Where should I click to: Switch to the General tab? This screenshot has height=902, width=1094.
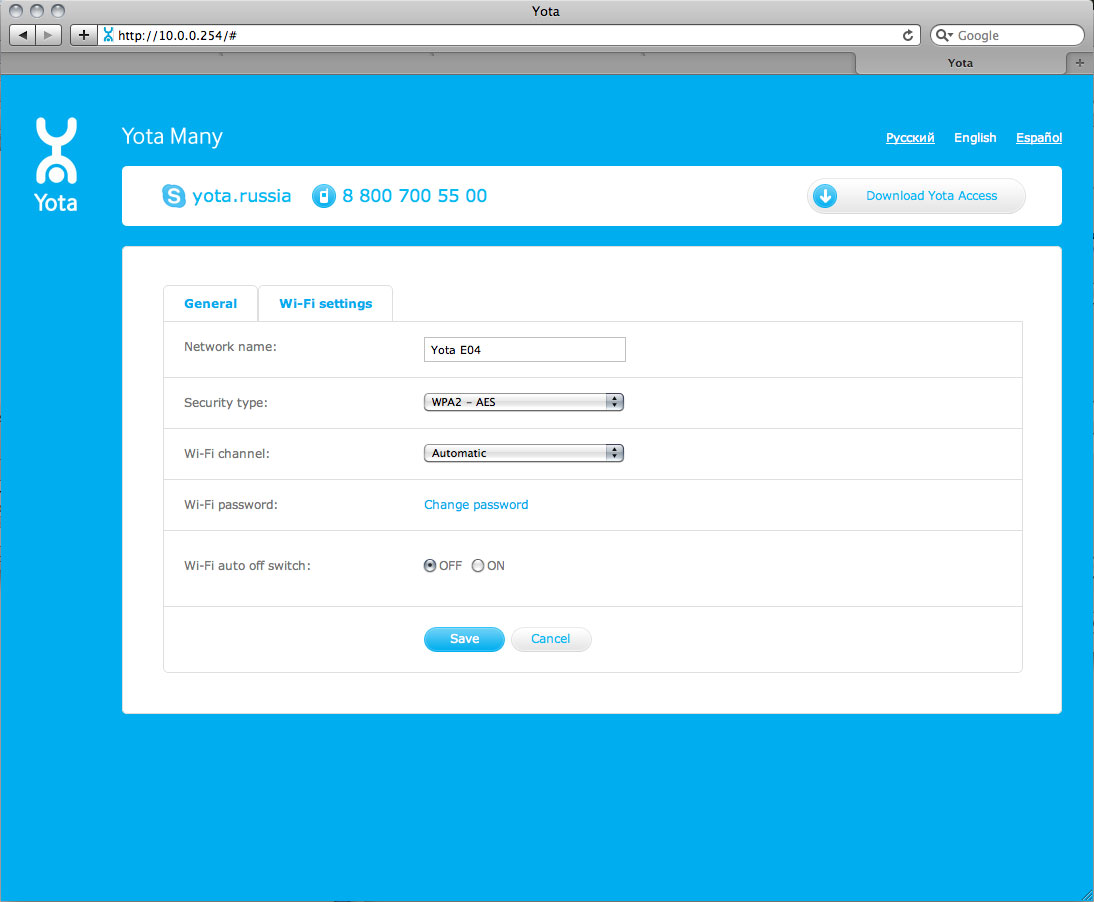pos(211,303)
